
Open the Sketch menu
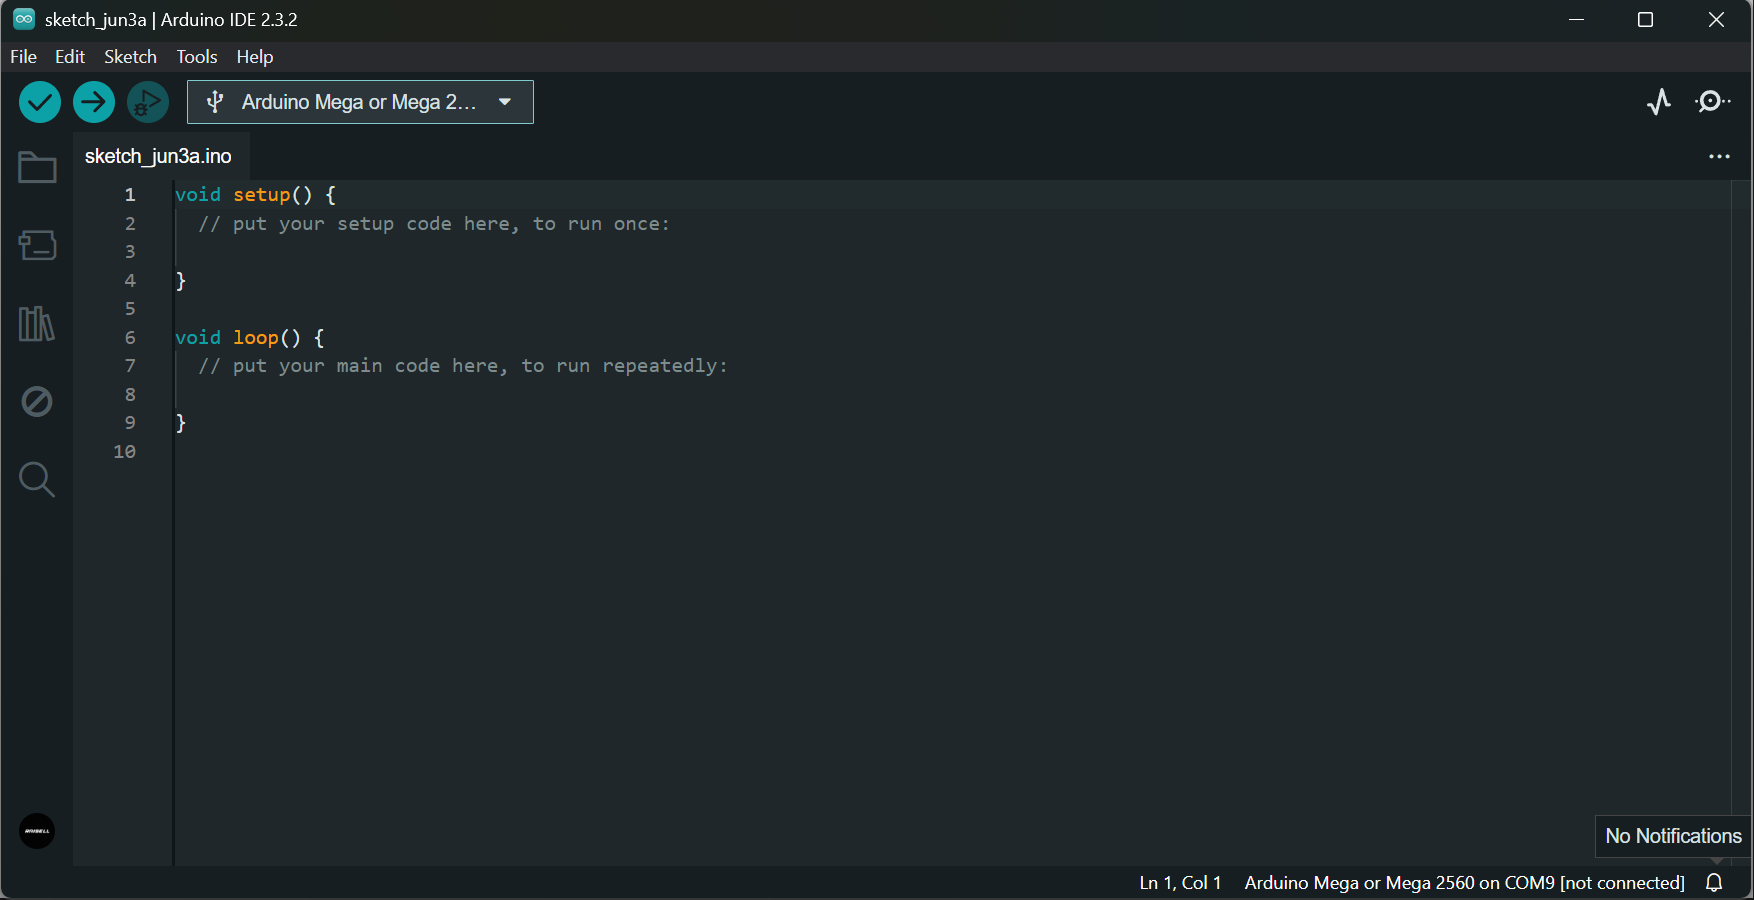pos(131,57)
